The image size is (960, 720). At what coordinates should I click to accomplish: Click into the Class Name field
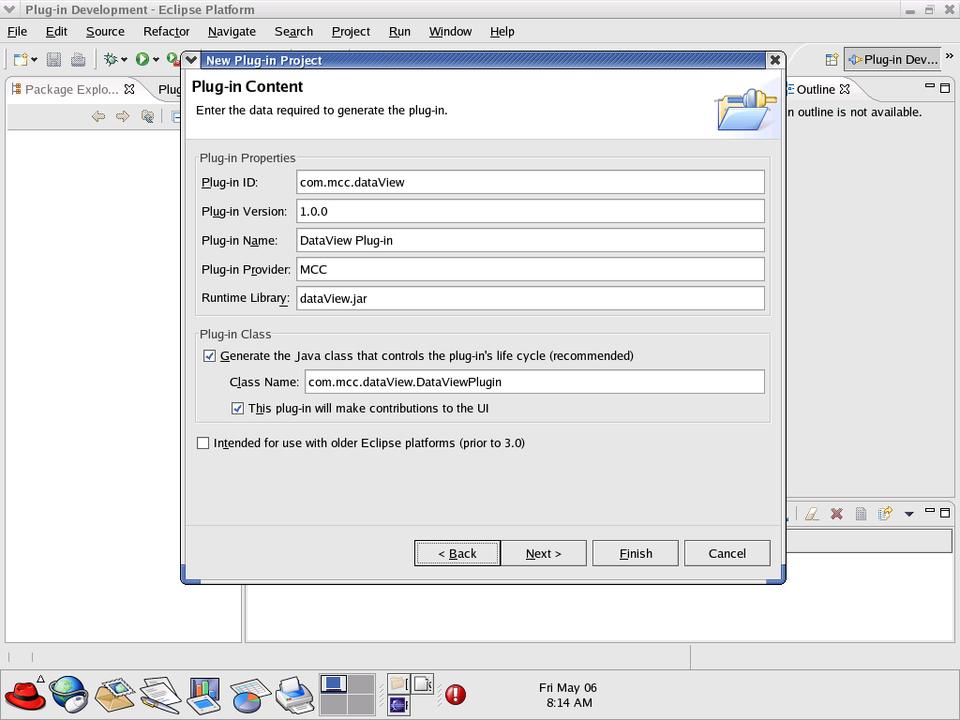point(534,382)
